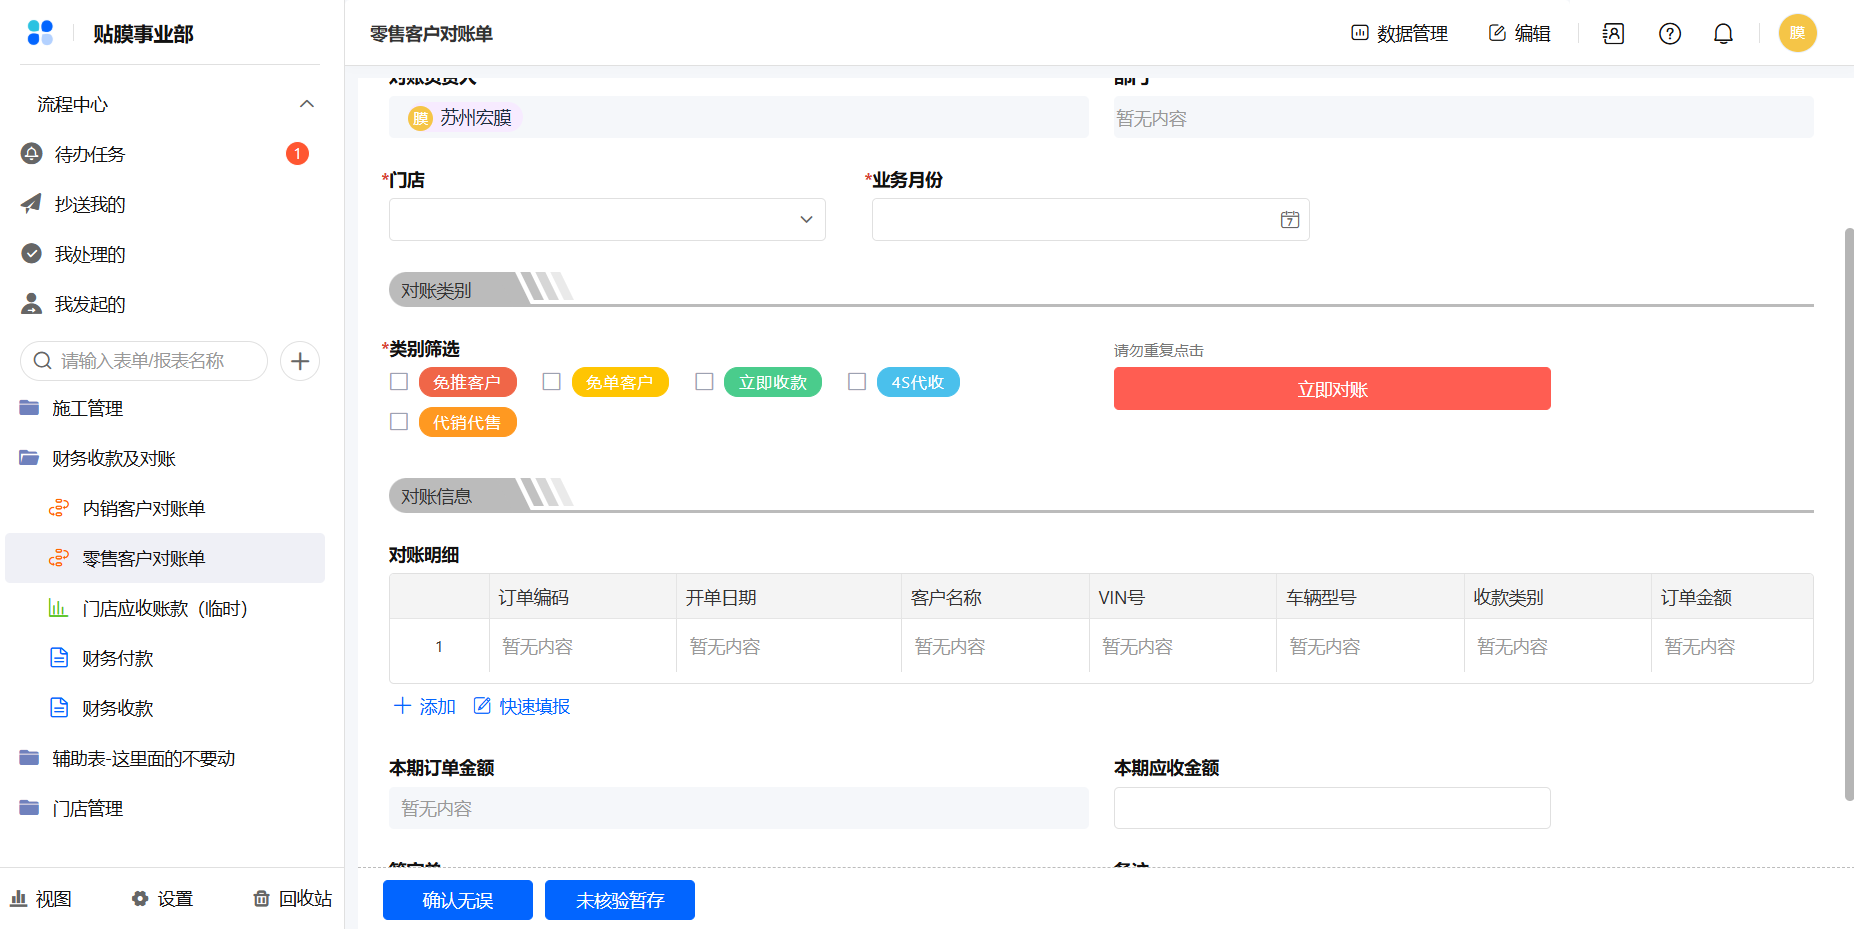Click the 编辑 button in the header
This screenshot has height=929, width=1854.
1519,33
